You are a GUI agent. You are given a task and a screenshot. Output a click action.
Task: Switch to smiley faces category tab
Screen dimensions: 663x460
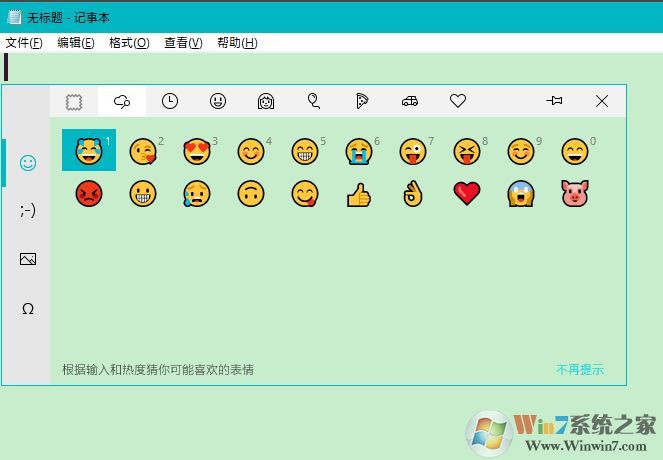pos(218,101)
